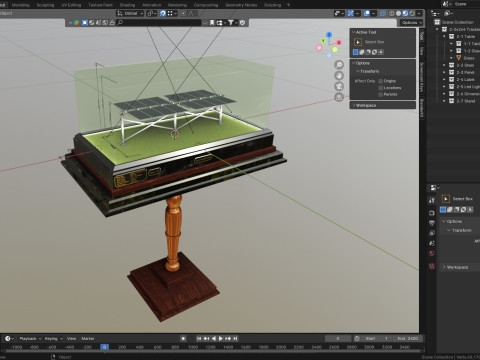480x360 pixels.
Task: Toggle X-ray mode button
Action: coord(383,13)
